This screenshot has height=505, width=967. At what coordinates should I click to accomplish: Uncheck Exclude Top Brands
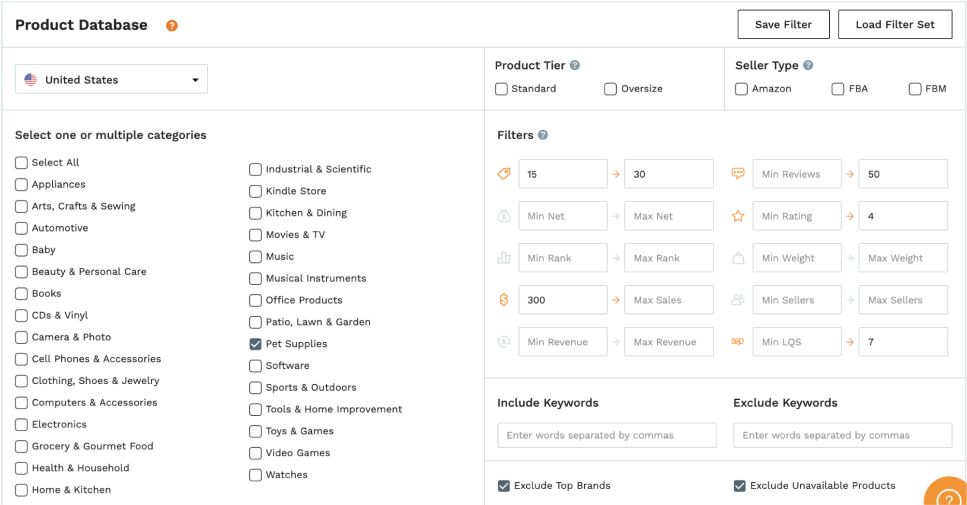(504, 485)
